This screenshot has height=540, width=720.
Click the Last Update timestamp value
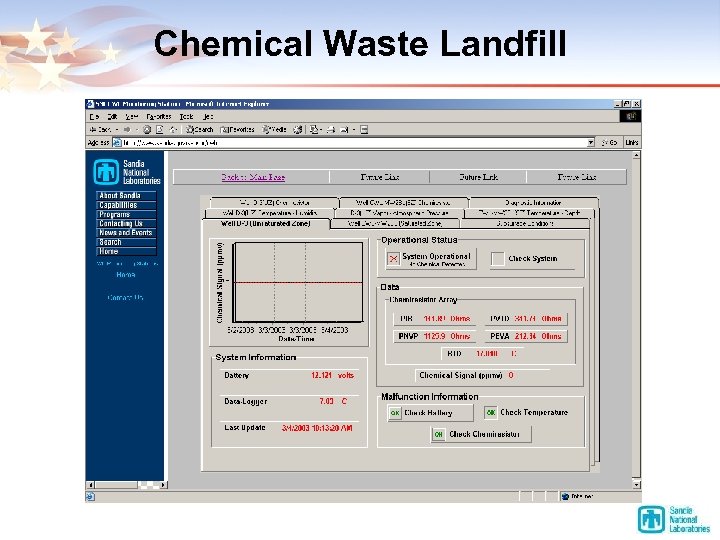point(317,428)
